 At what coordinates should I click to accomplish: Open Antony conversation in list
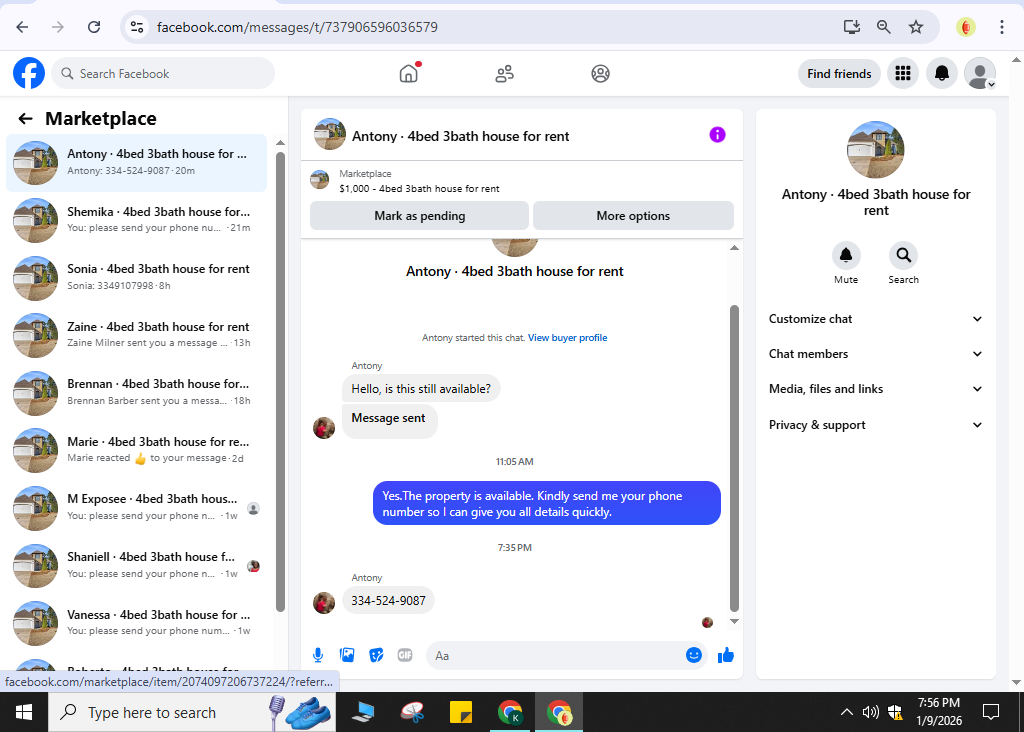coord(136,163)
